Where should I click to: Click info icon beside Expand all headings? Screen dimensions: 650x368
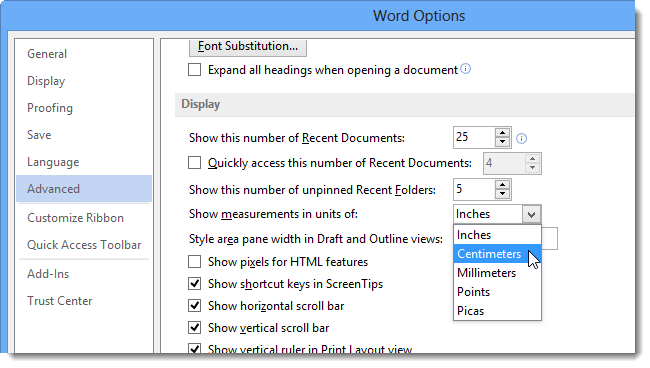466,69
